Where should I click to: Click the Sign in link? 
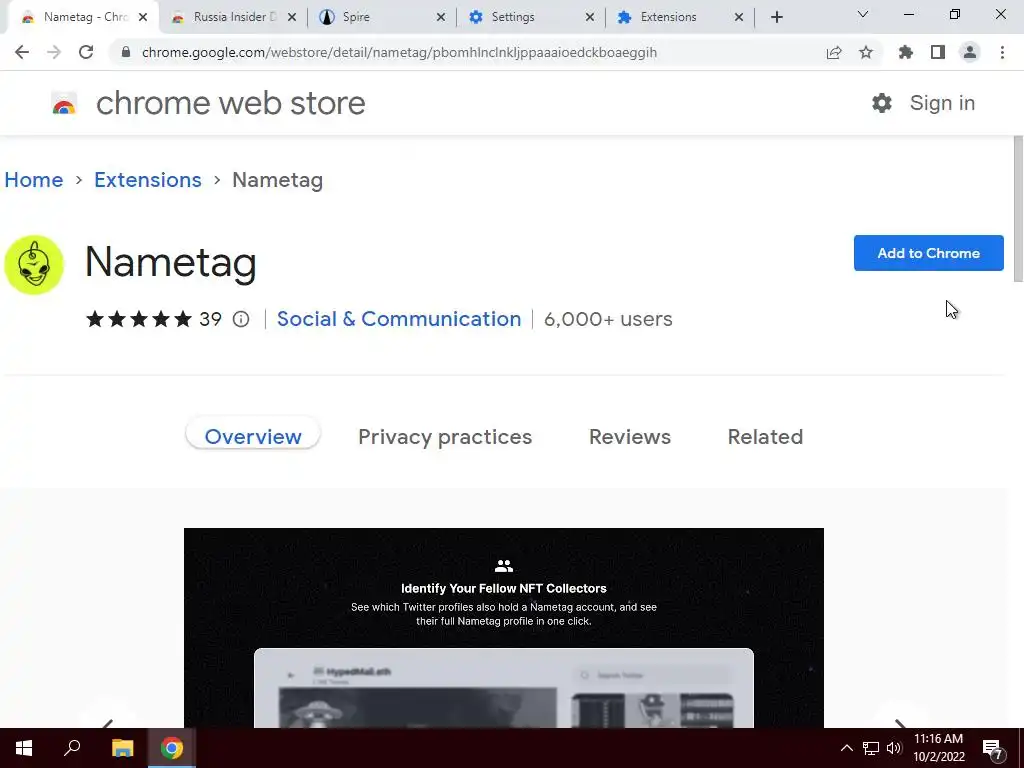pyautogui.click(x=942, y=103)
